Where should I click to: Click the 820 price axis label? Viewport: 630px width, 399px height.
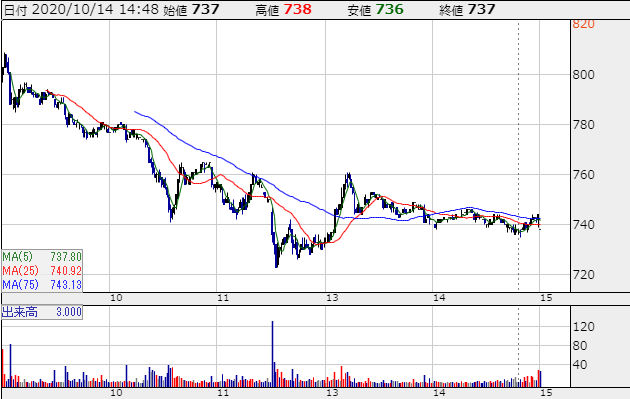point(583,24)
